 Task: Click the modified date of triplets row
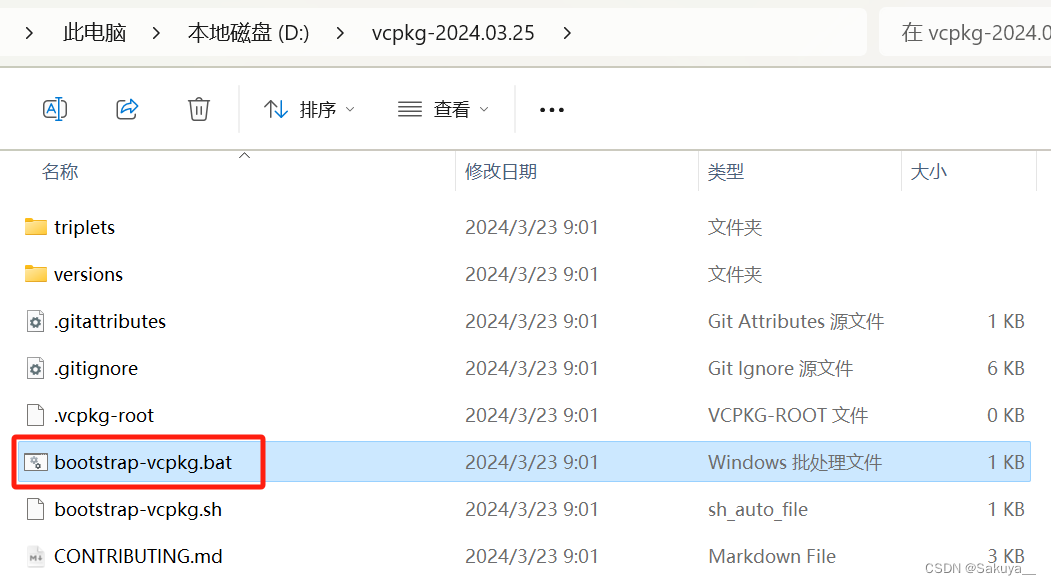pos(532,227)
